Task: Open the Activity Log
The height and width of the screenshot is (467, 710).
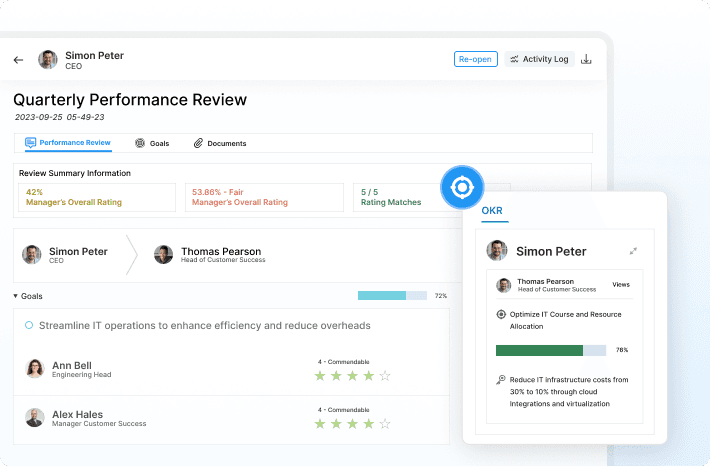Action: 539,59
